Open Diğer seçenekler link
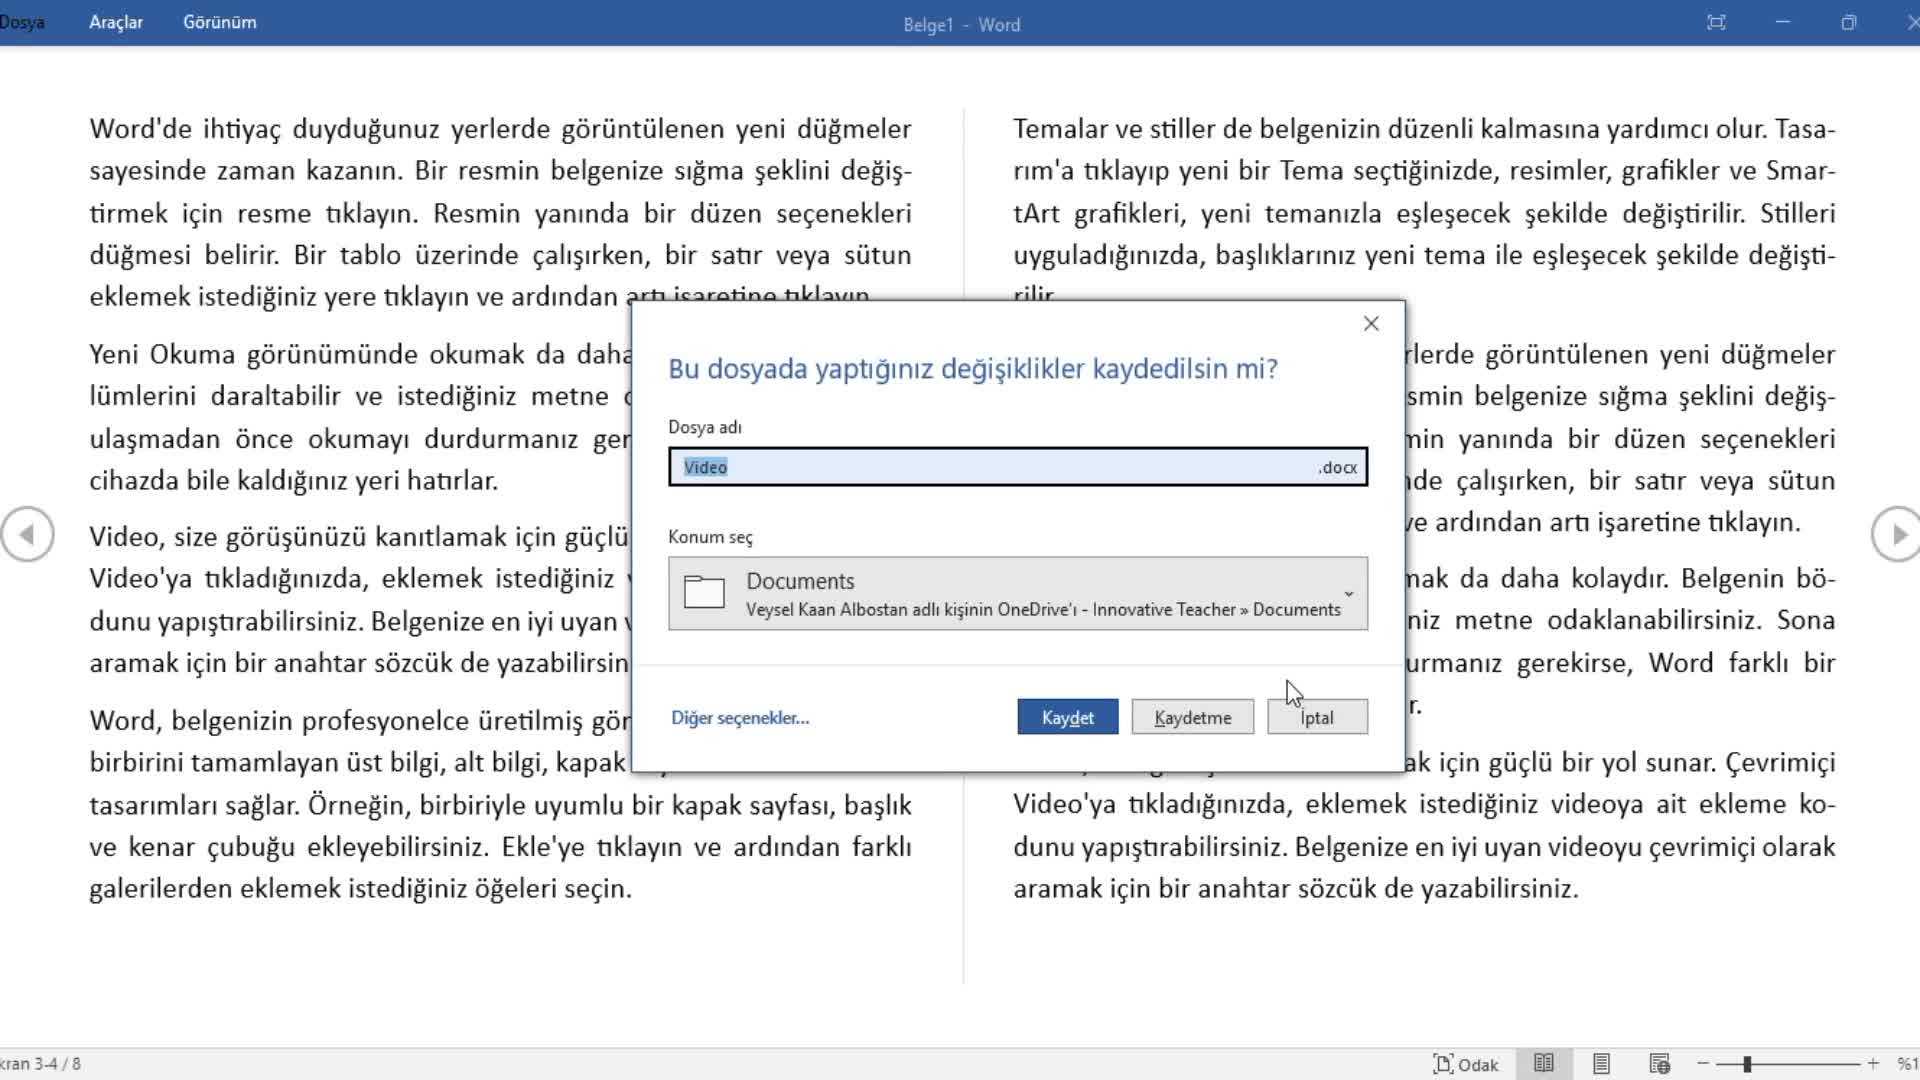The image size is (1920, 1080). click(x=740, y=718)
